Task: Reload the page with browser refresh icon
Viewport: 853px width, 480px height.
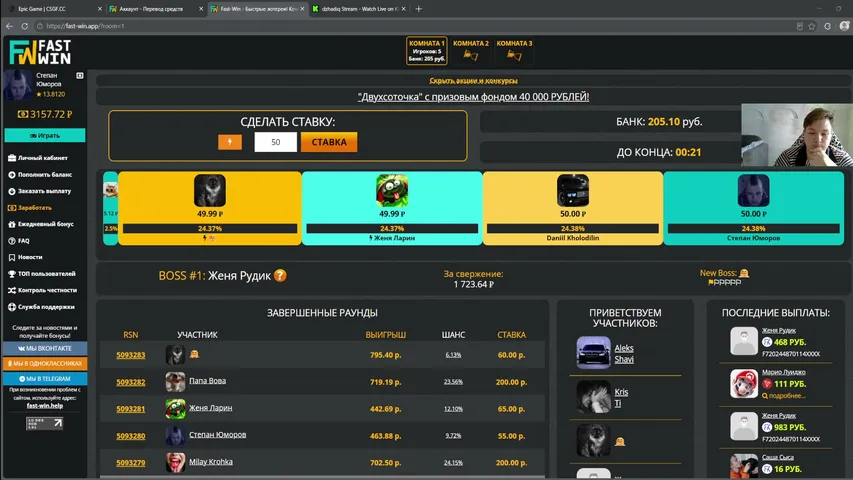Action: point(24,26)
